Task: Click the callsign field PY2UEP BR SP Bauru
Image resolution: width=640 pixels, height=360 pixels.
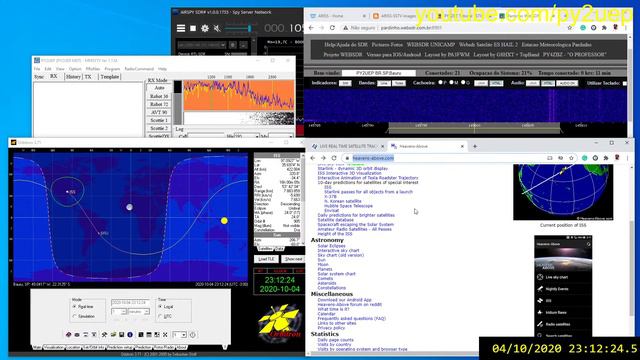Action: 379,73
